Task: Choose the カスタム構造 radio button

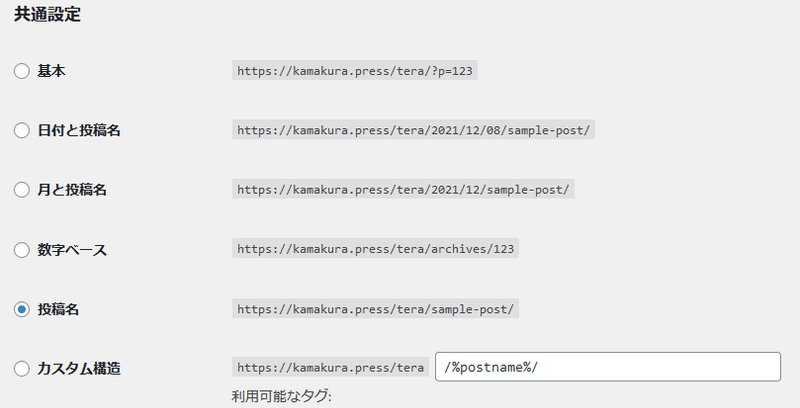Action: click(21, 368)
